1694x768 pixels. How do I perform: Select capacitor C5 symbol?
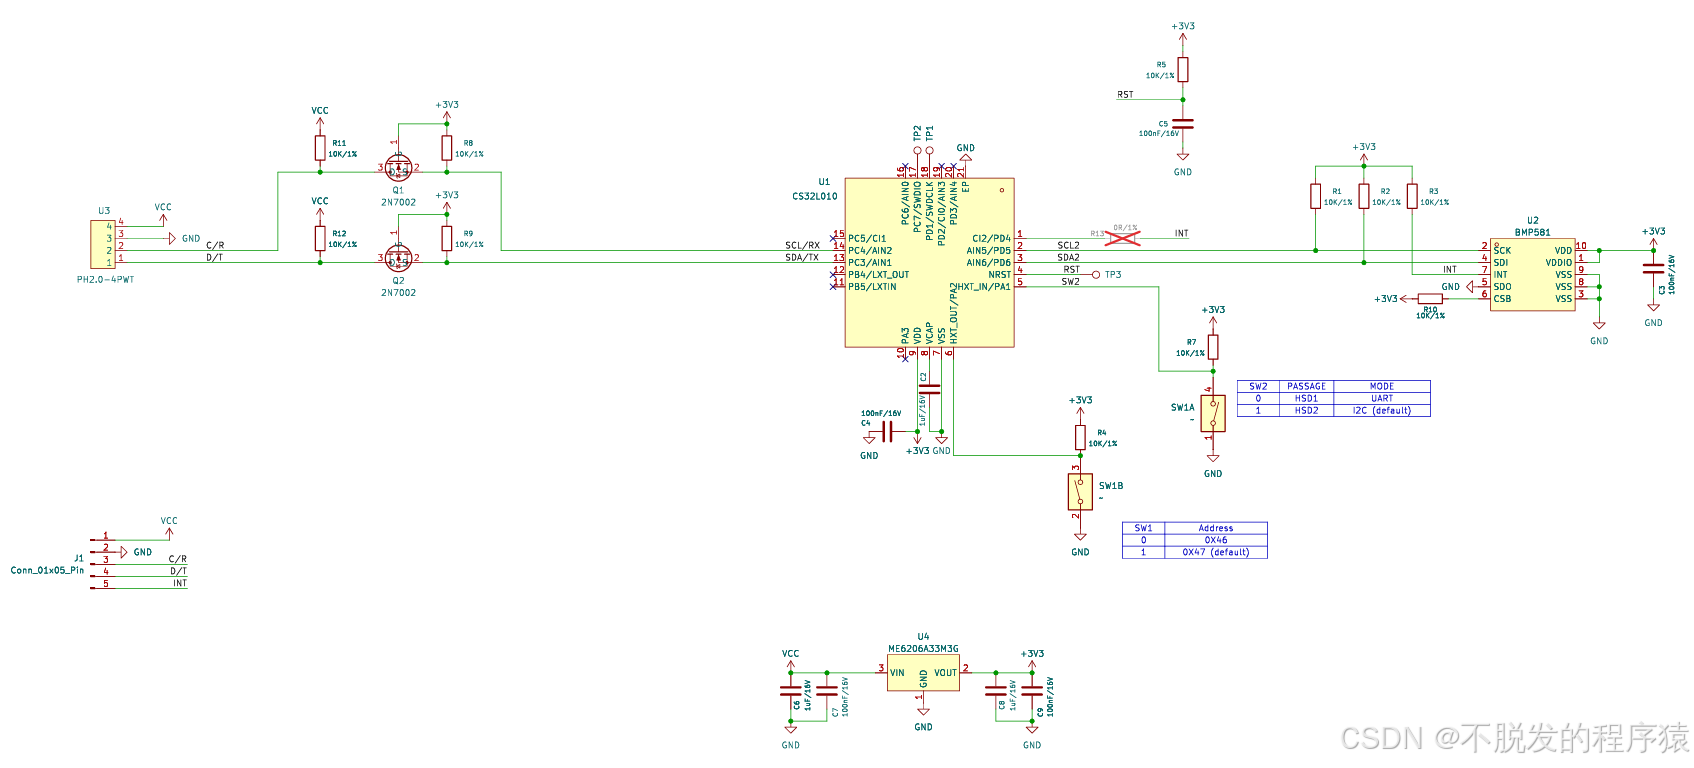pos(1183,125)
